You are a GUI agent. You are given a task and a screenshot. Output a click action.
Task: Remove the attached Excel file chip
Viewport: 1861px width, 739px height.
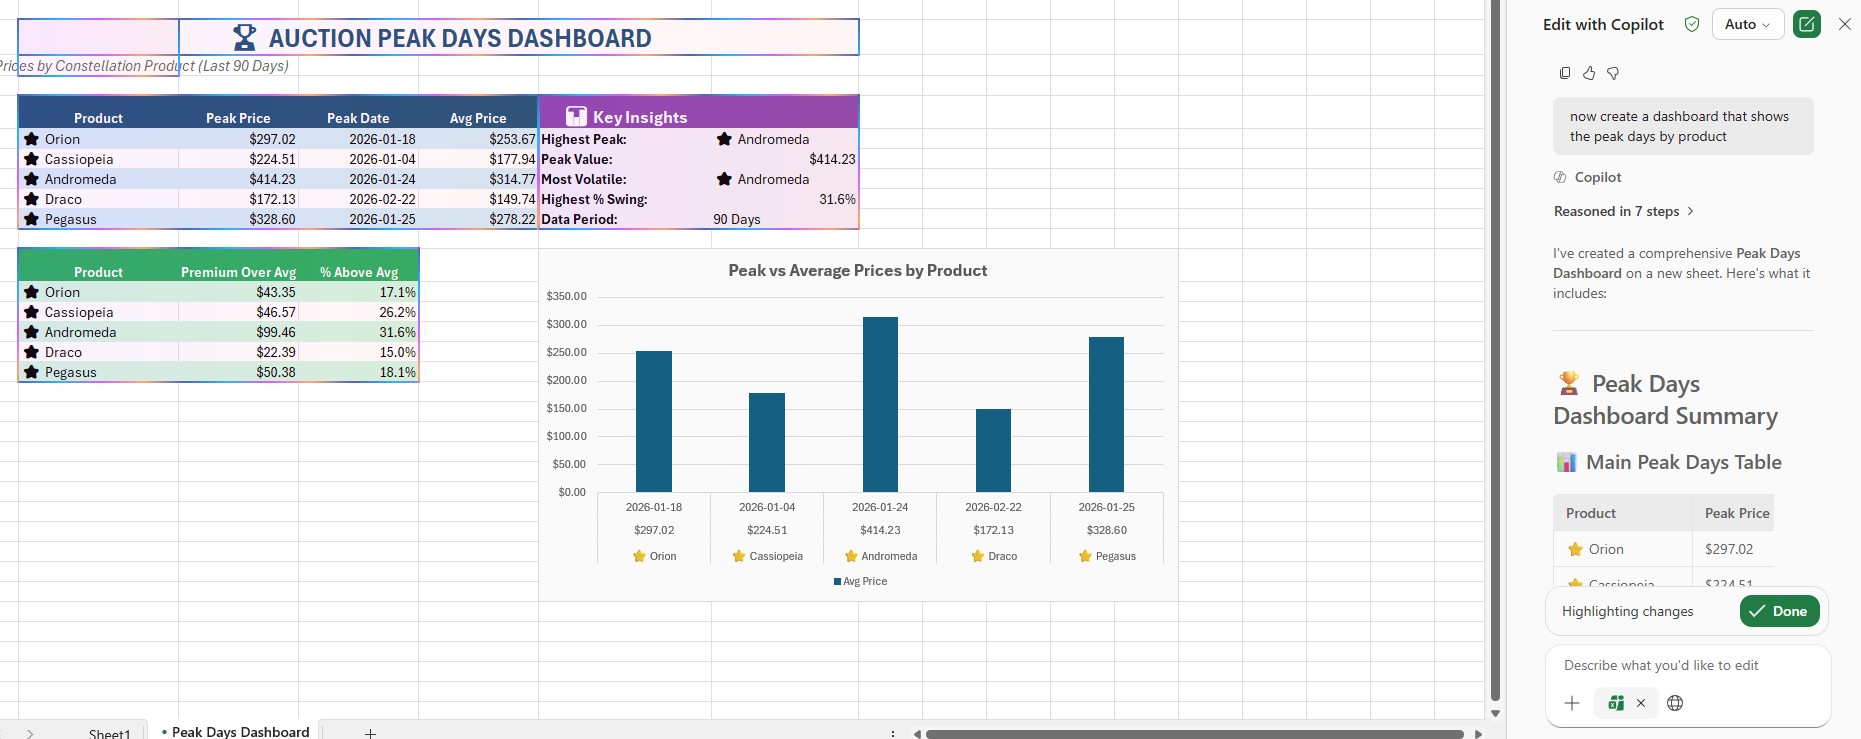tap(1641, 703)
